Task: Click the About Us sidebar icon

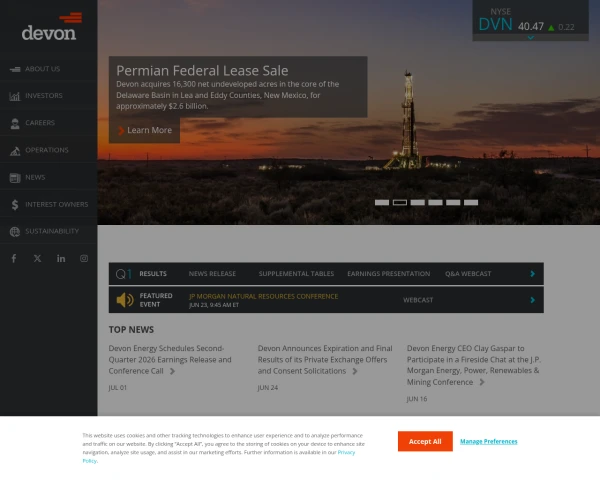Action: coord(15,69)
